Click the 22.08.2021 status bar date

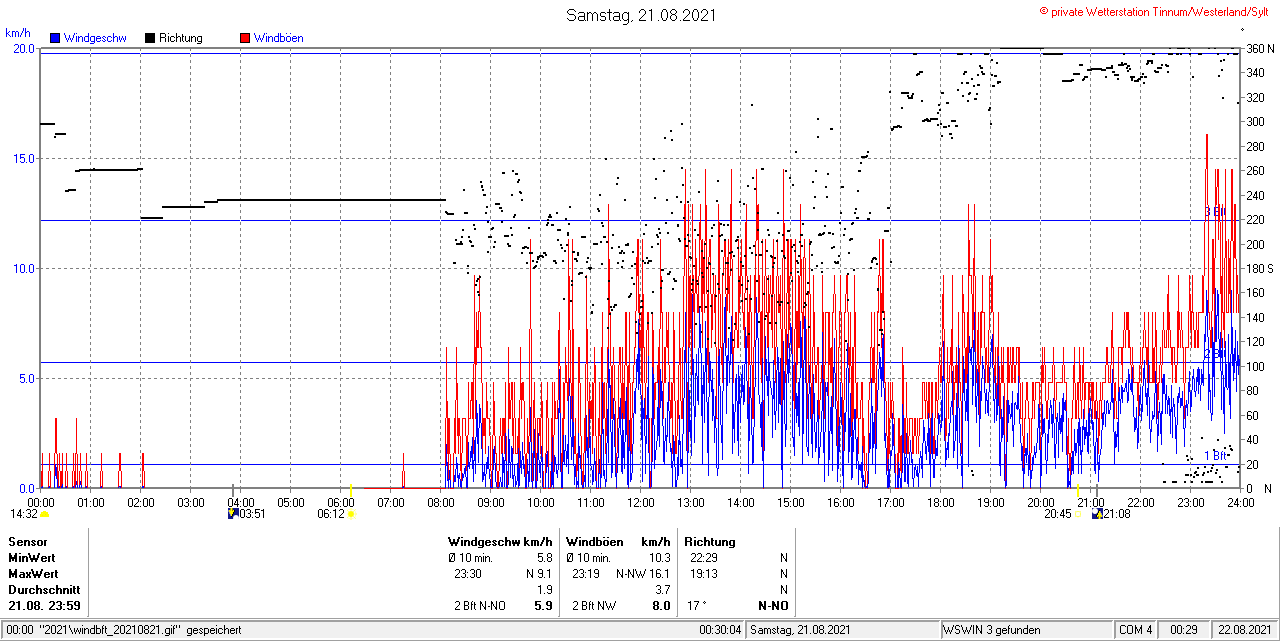click(x=1246, y=630)
